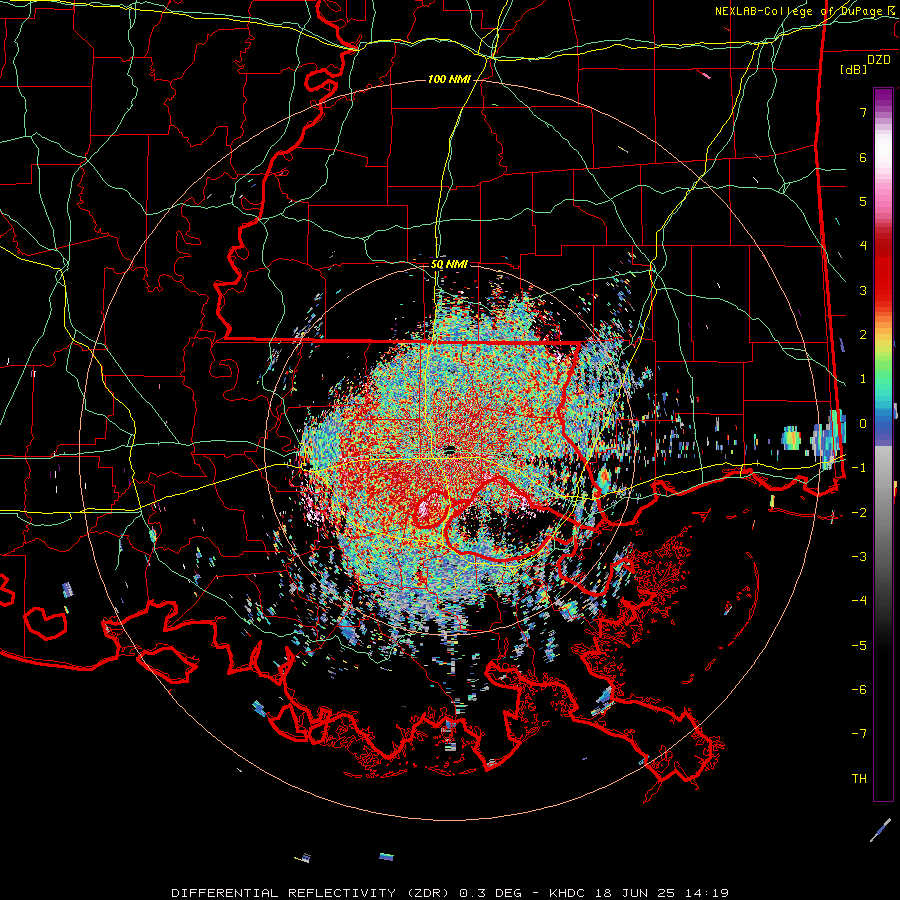Click the 50 NMI range ring label

tap(449, 264)
